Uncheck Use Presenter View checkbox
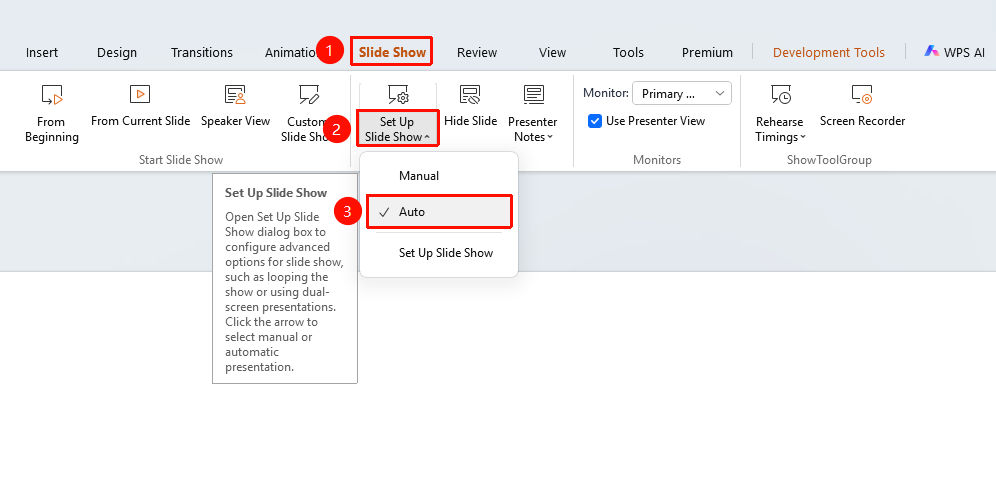This screenshot has height=498, width=996. [595, 121]
